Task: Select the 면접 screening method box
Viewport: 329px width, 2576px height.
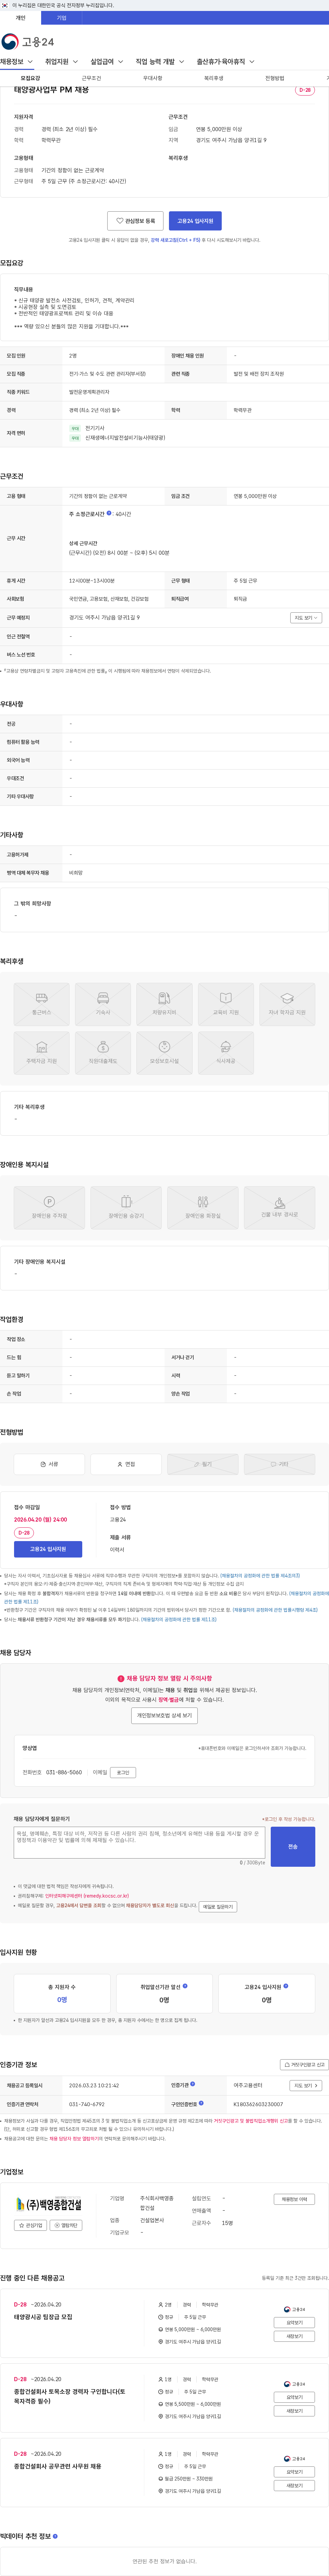Action: point(126,1464)
